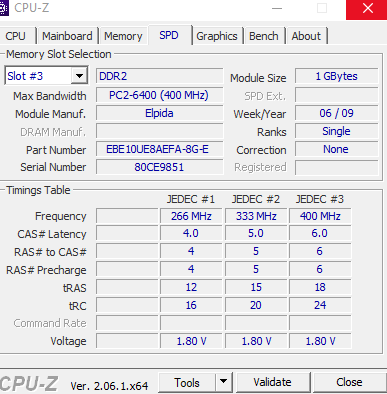Switch to the CPU tab
The height and width of the screenshot is (394, 387).
pos(15,36)
